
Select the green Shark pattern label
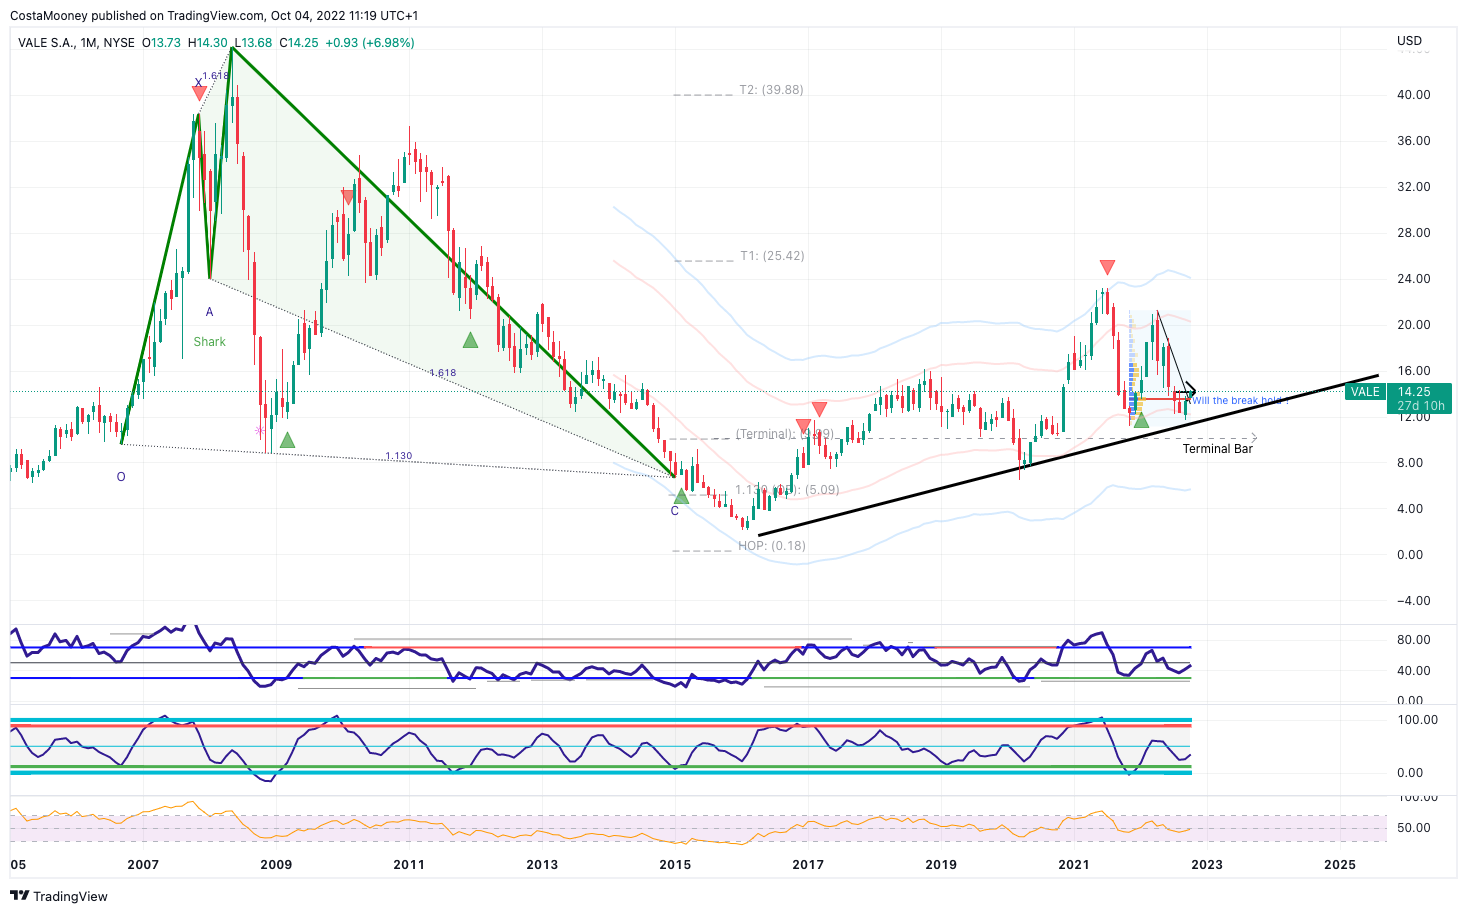pyautogui.click(x=210, y=342)
